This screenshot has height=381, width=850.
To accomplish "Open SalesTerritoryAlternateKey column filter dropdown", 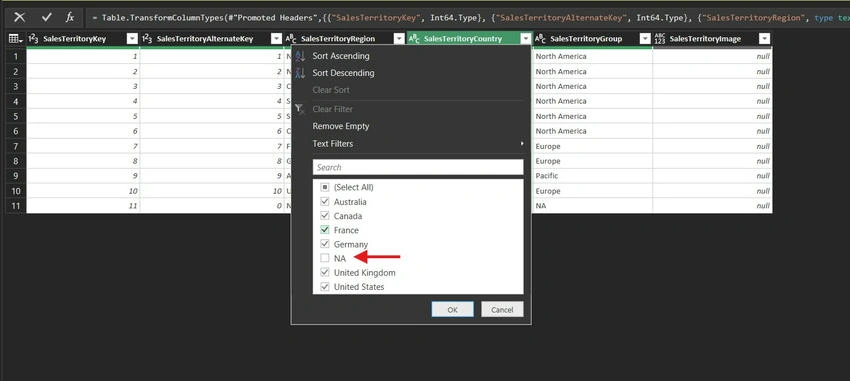I will point(276,38).
